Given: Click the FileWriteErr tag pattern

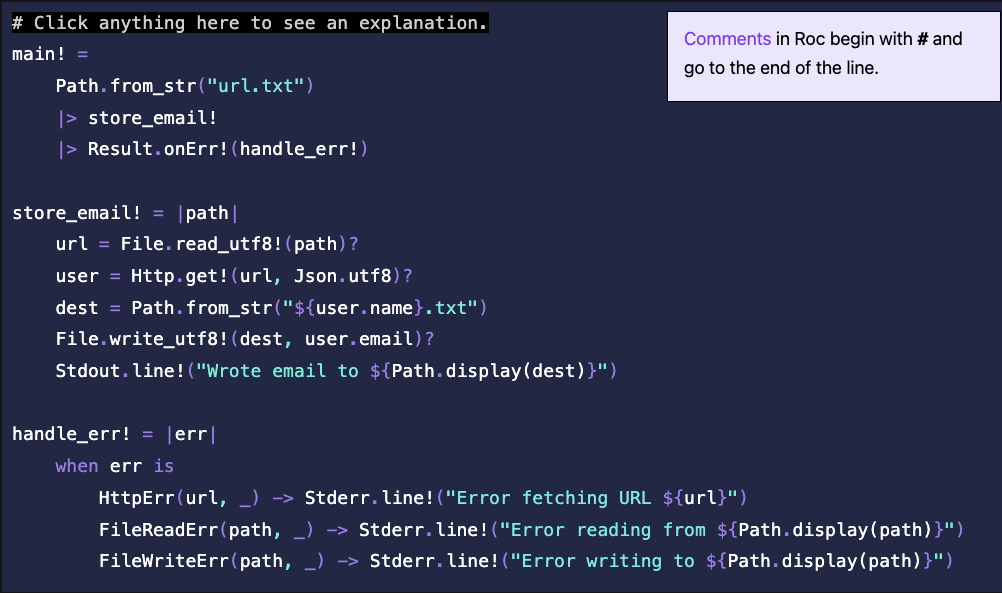Looking at the screenshot, I should (x=164, y=561).
